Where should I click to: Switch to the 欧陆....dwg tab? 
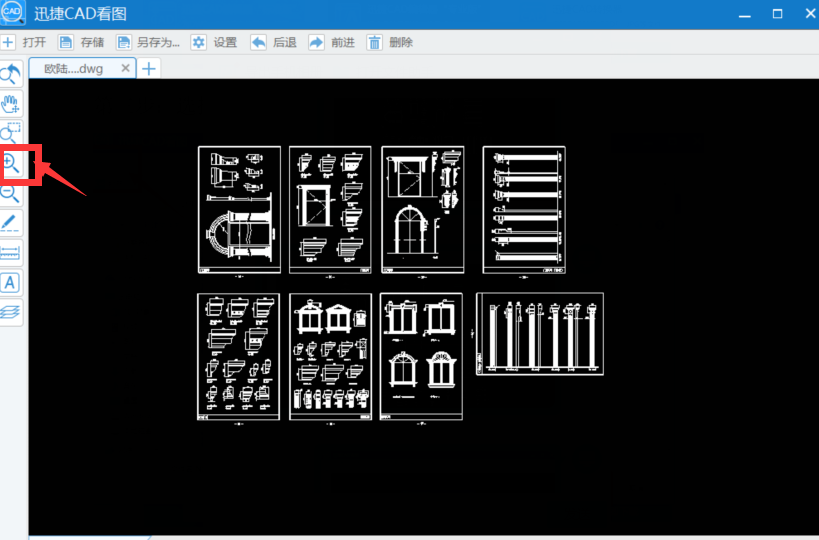click(x=74, y=69)
